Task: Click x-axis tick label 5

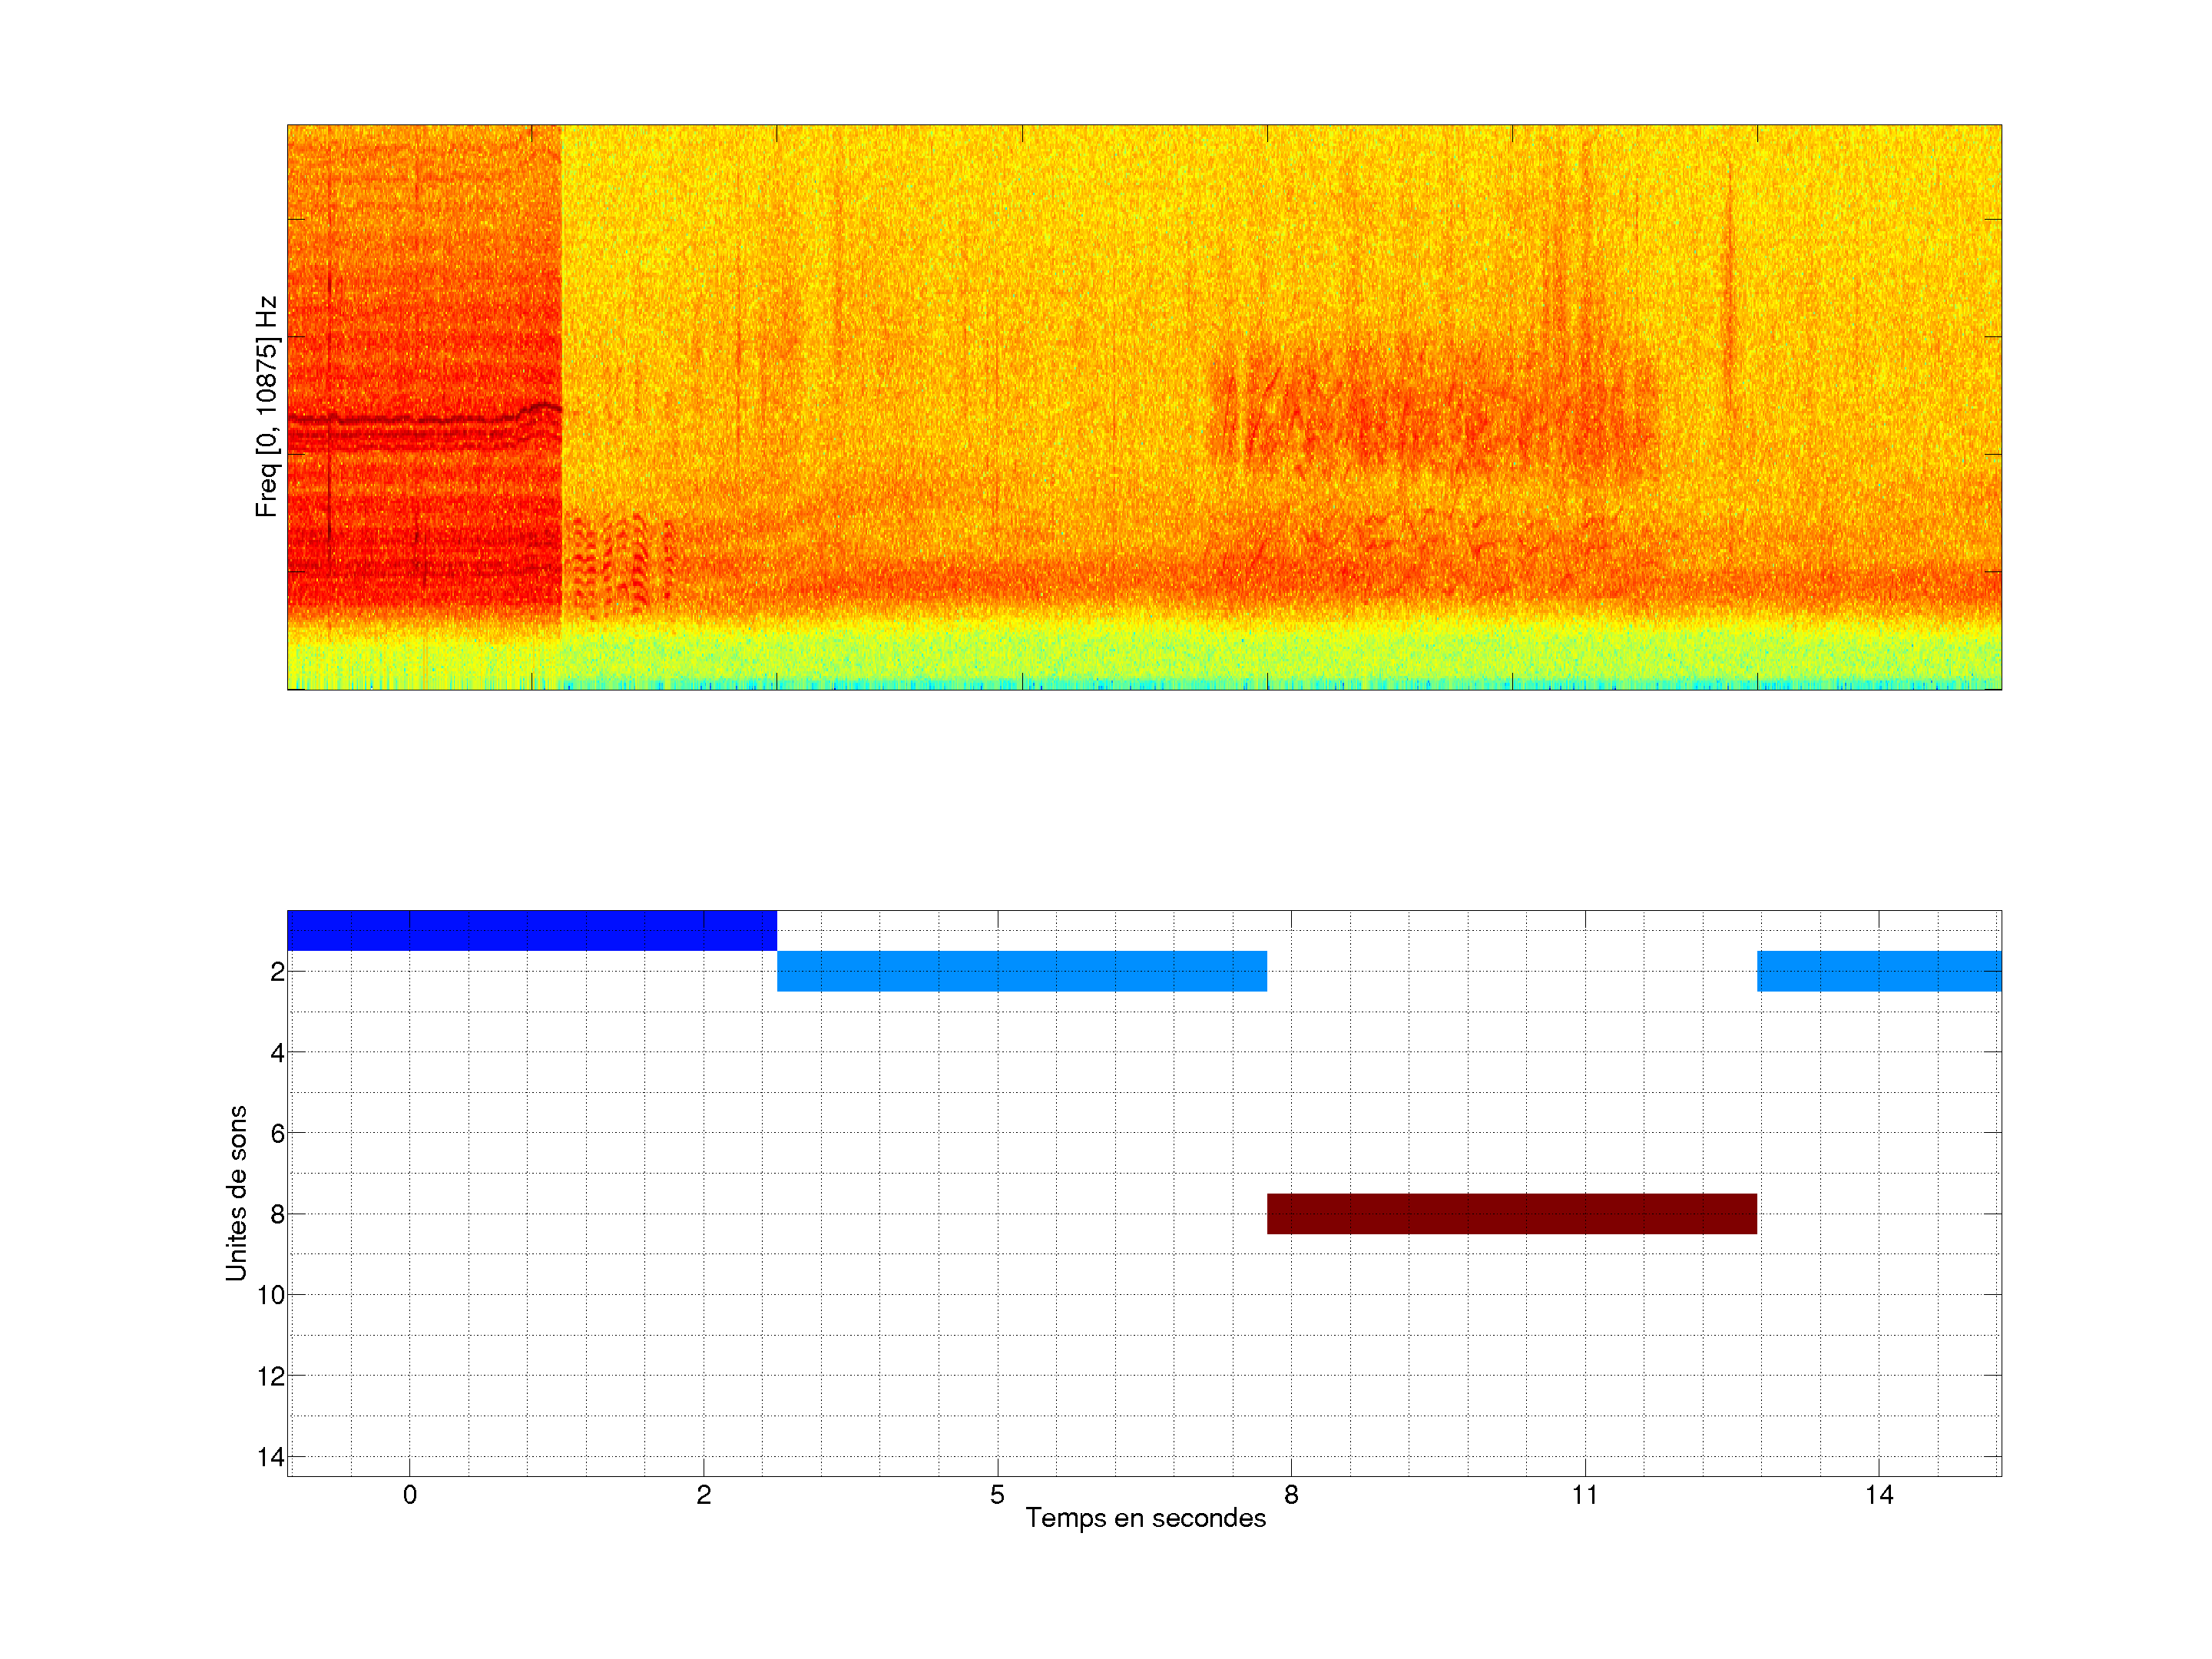Action: coord(997,1495)
